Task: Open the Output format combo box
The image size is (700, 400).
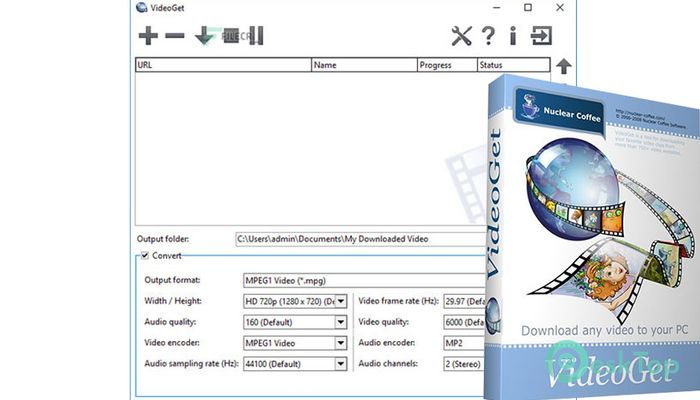Action: tap(364, 281)
